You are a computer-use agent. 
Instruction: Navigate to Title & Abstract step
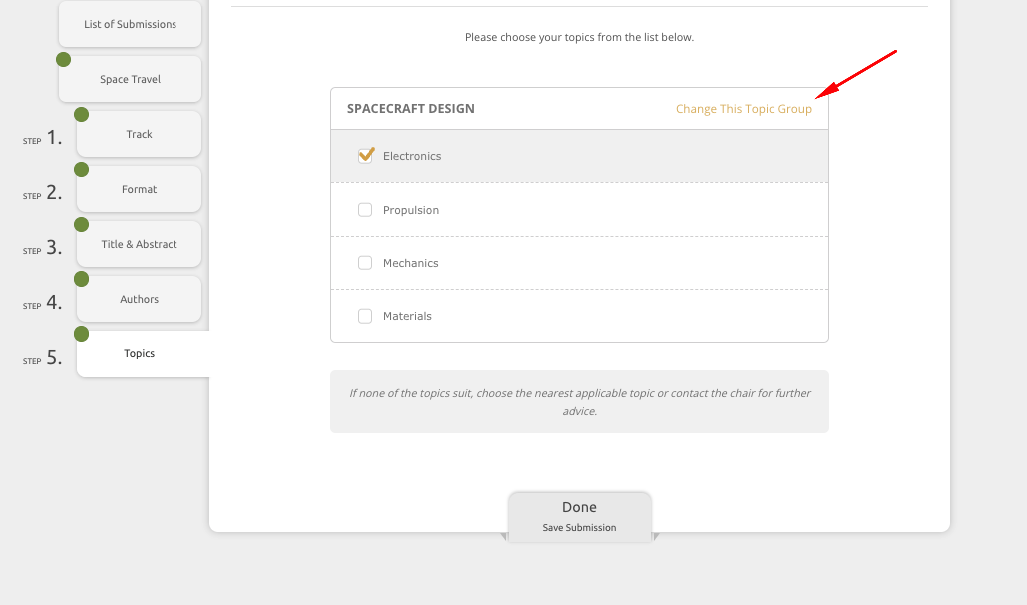[x=139, y=244]
